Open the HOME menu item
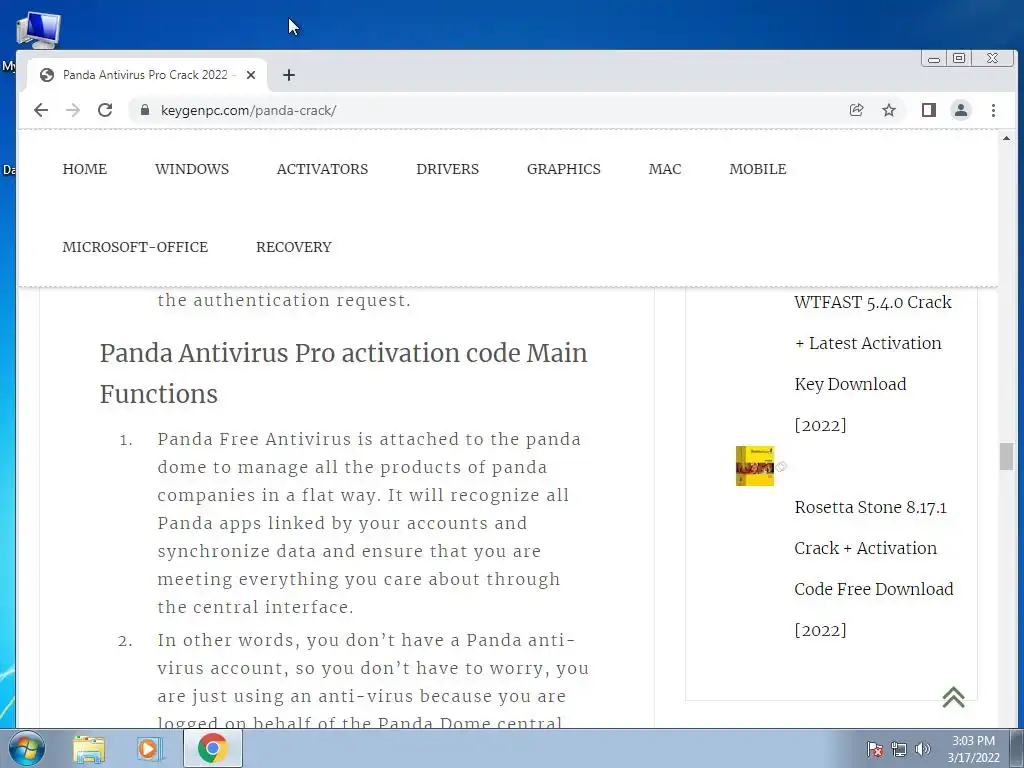The image size is (1024, 768). tap(85, 169)
